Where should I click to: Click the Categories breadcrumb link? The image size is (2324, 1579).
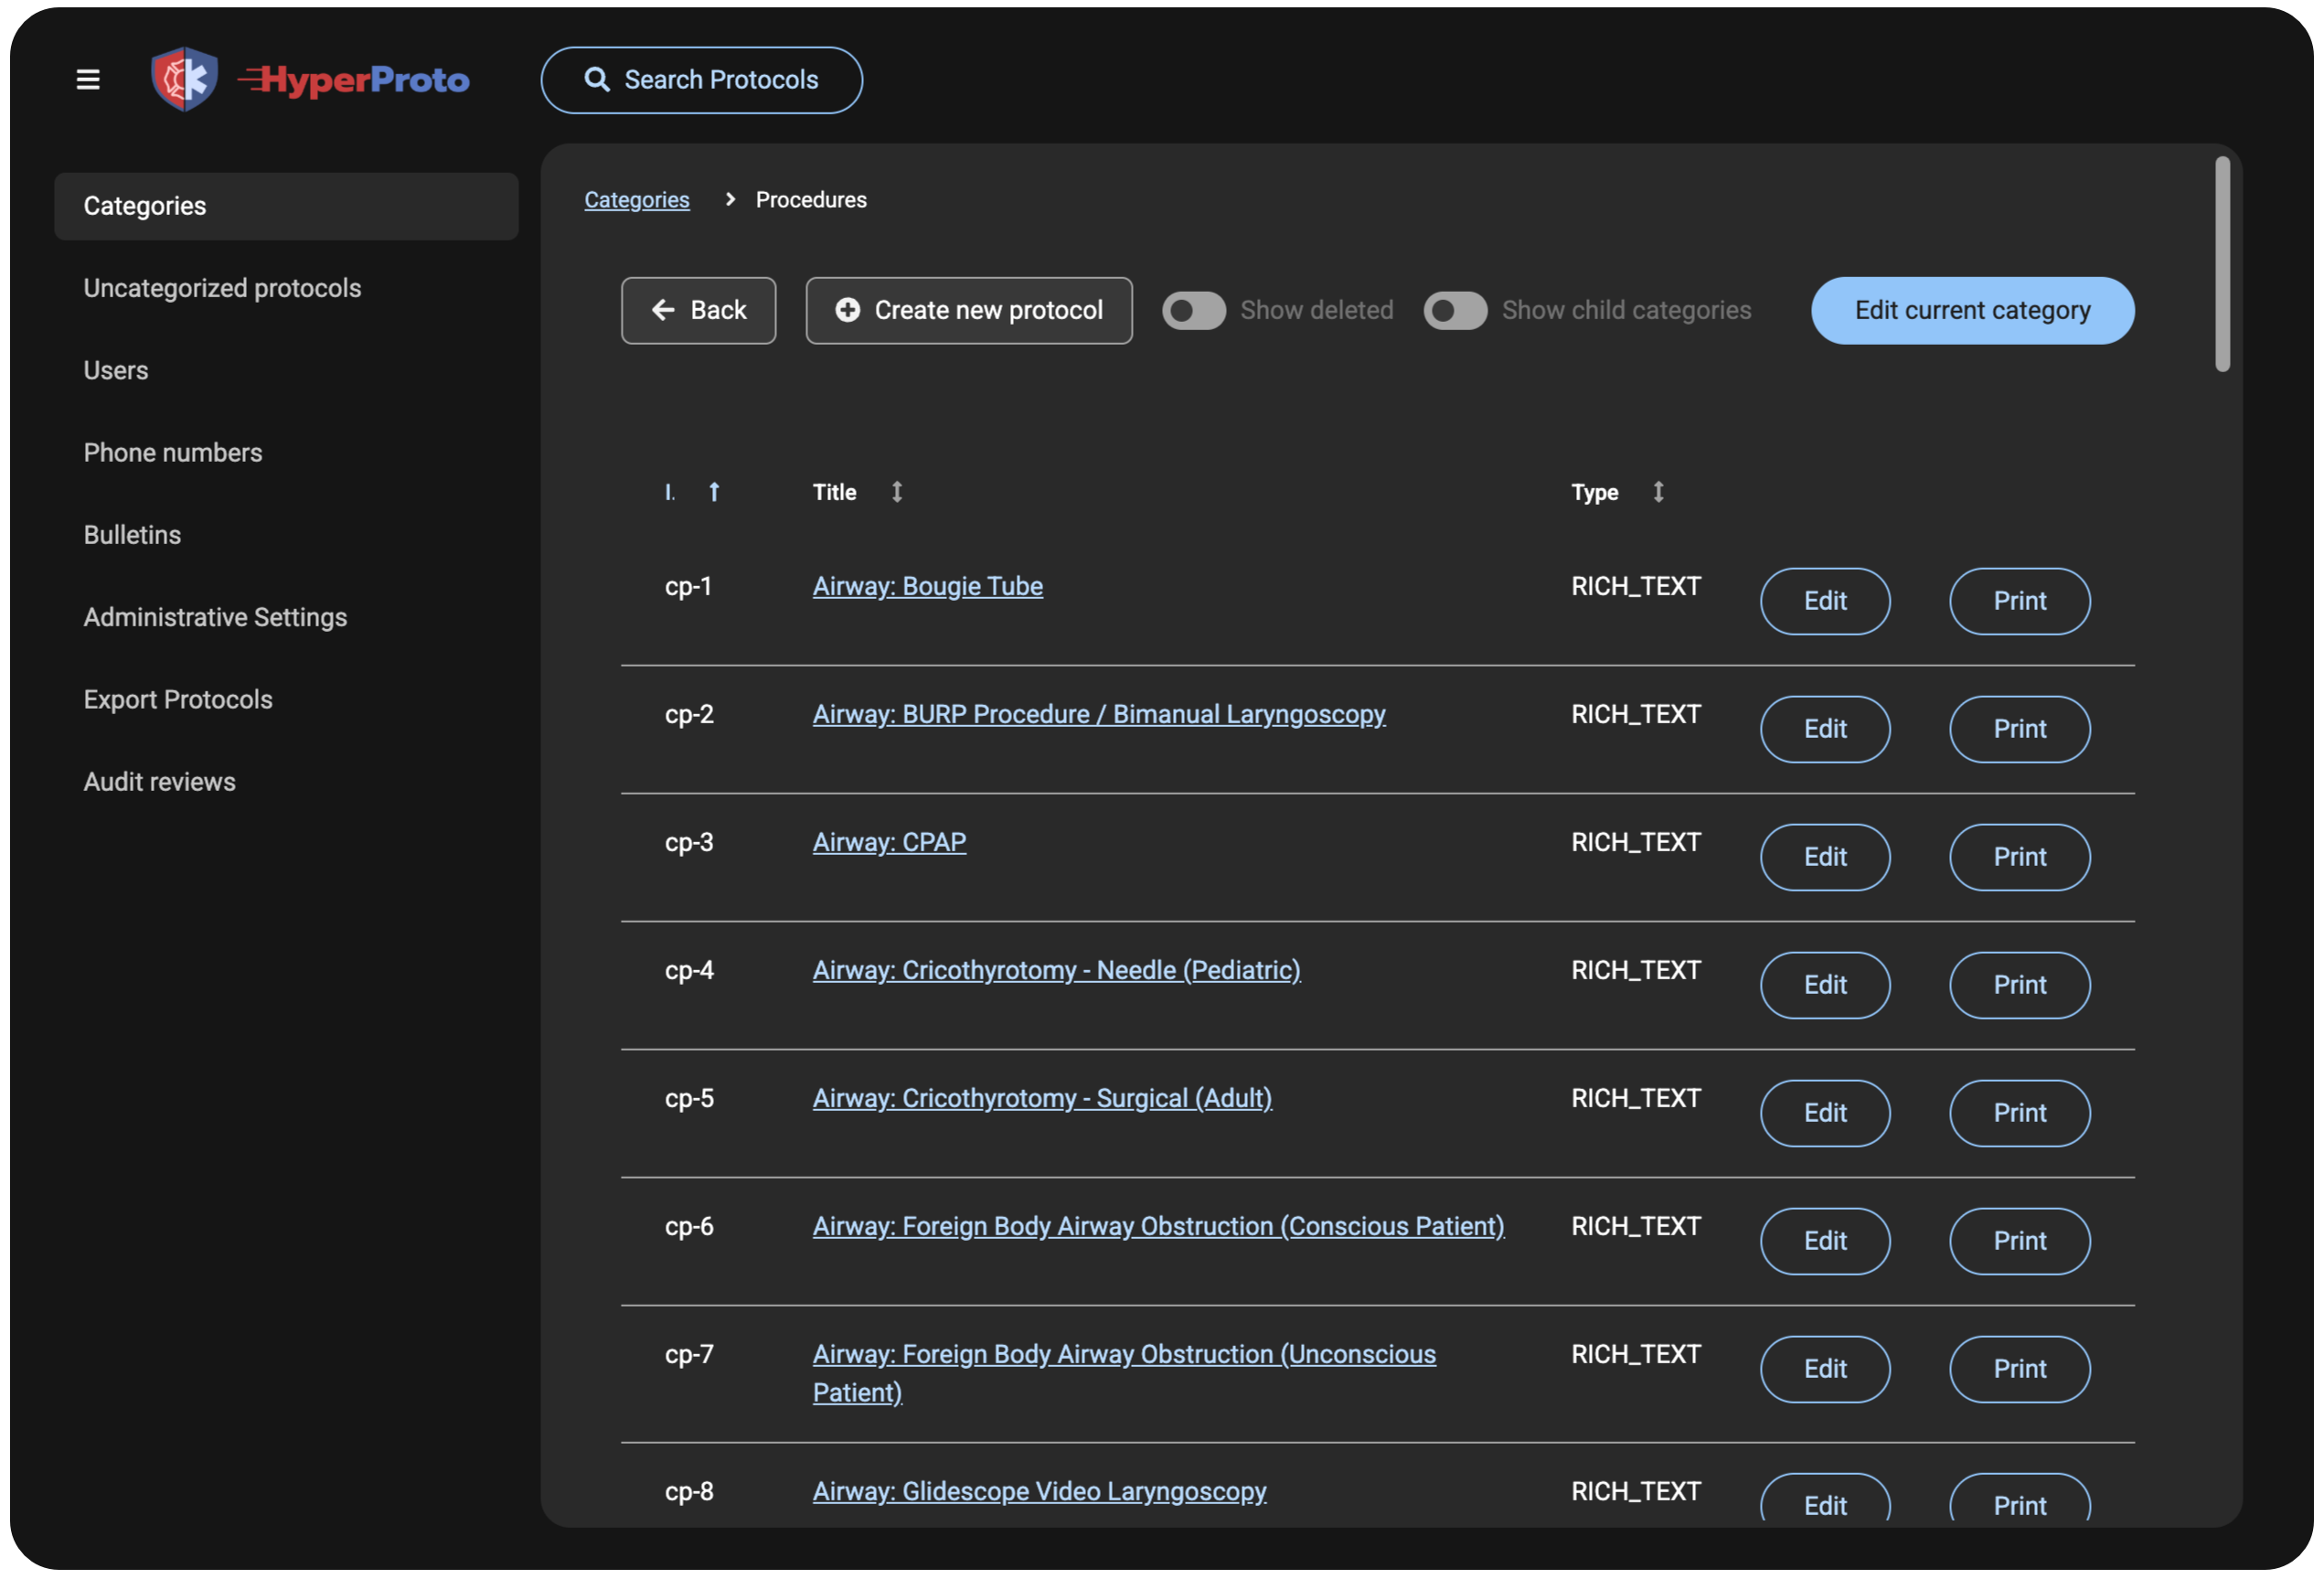point(637,200)
